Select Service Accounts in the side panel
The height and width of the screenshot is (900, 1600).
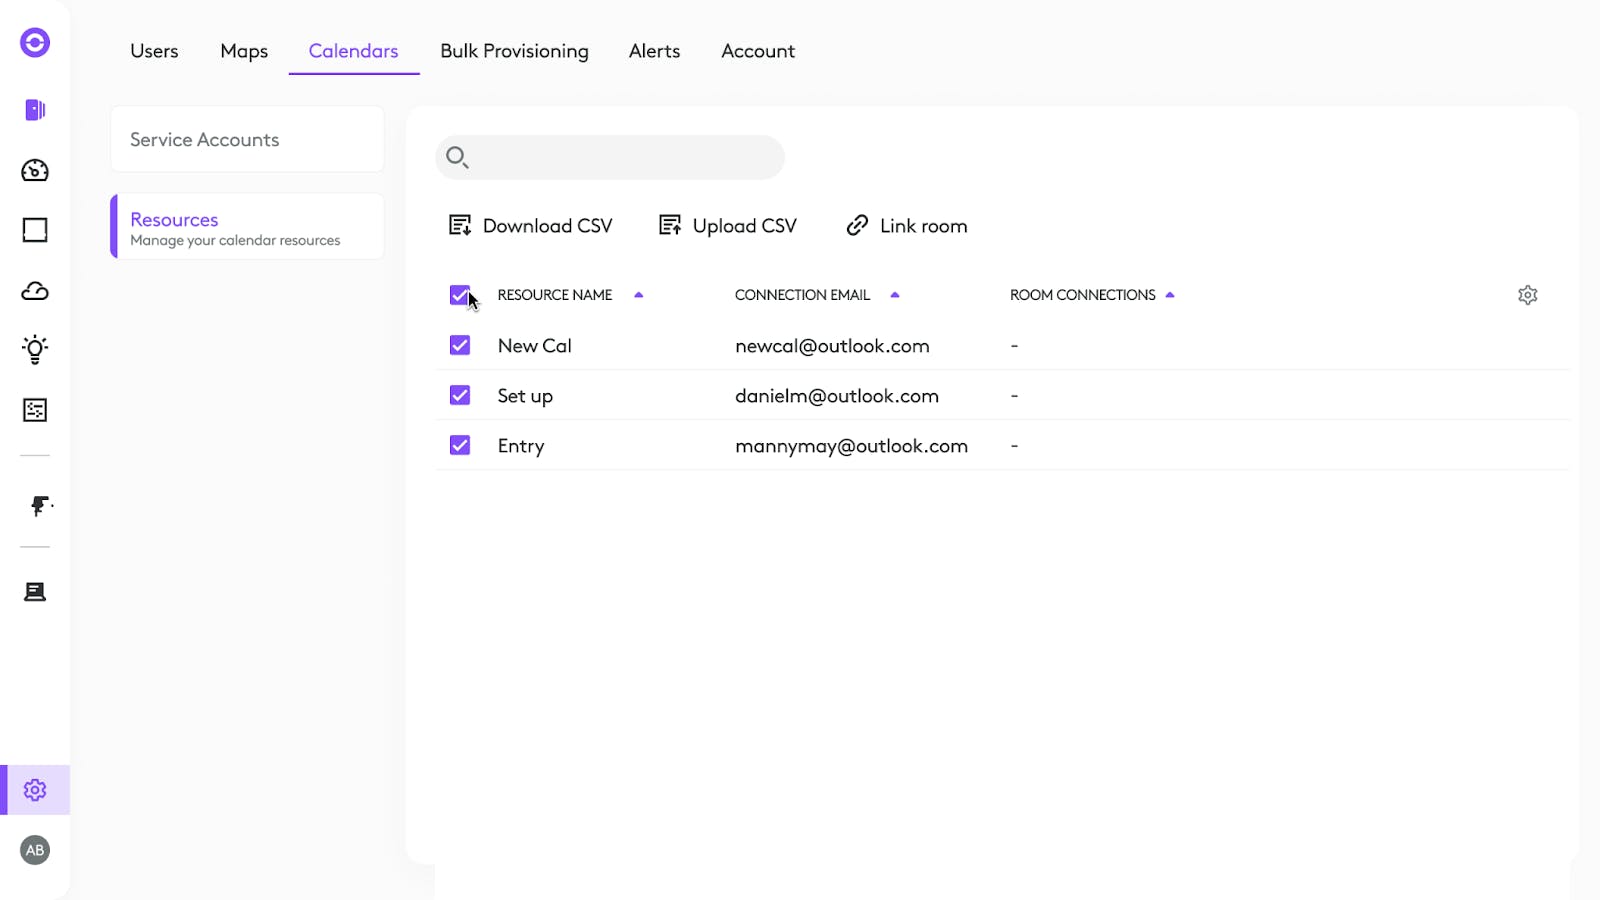pyautogui.click(x=247, y=140)
